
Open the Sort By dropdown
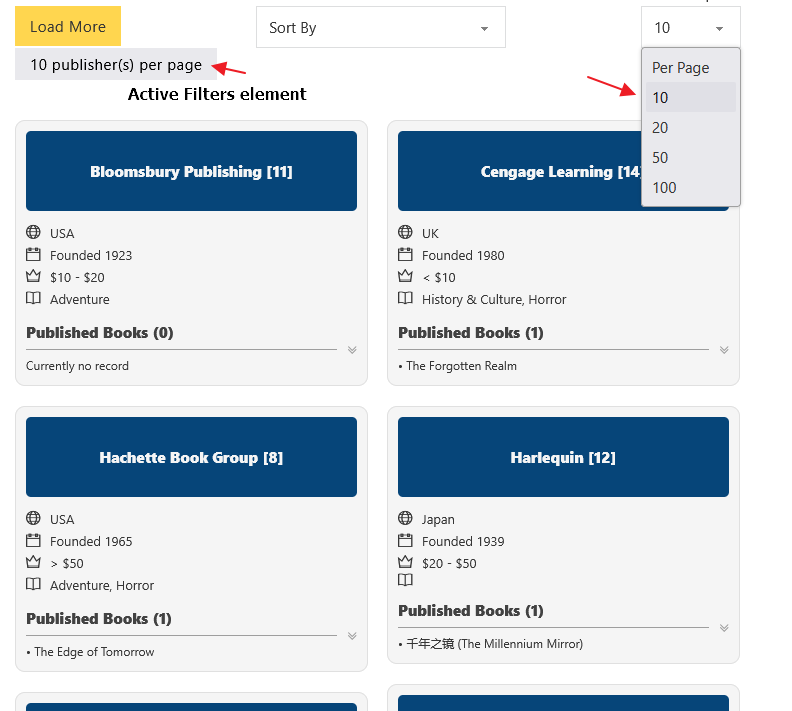(x=380, y=28)
